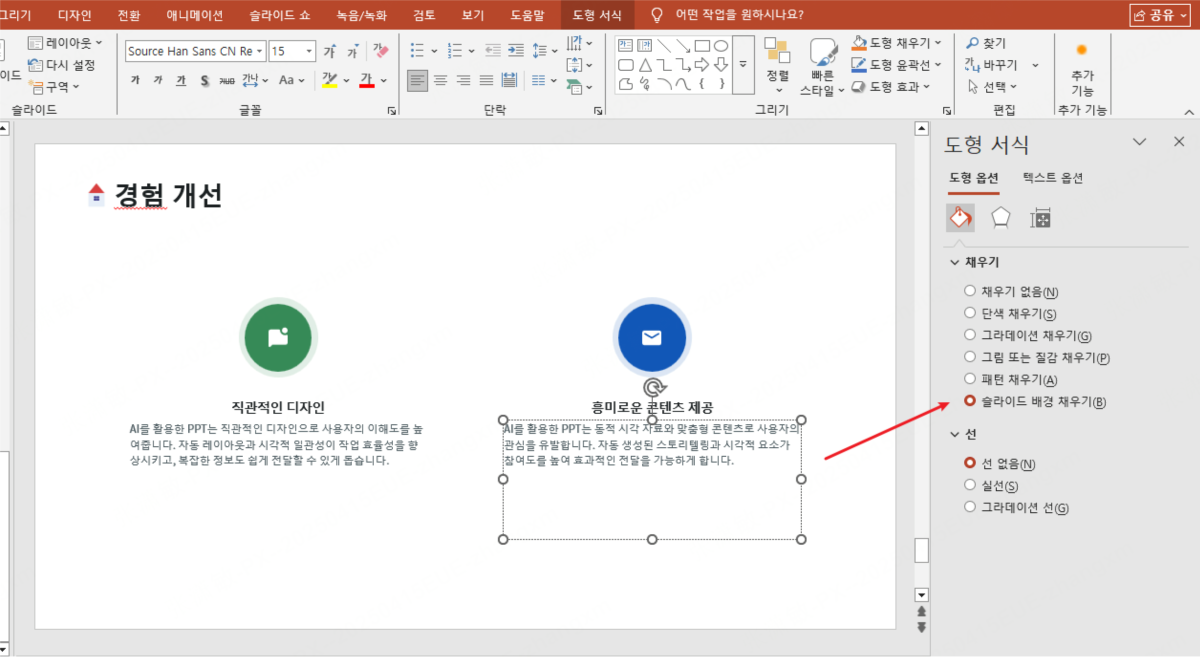Click the Fill & Line paint bucket icon
This screenshot has height=657, width=1200.
(960, 218)
